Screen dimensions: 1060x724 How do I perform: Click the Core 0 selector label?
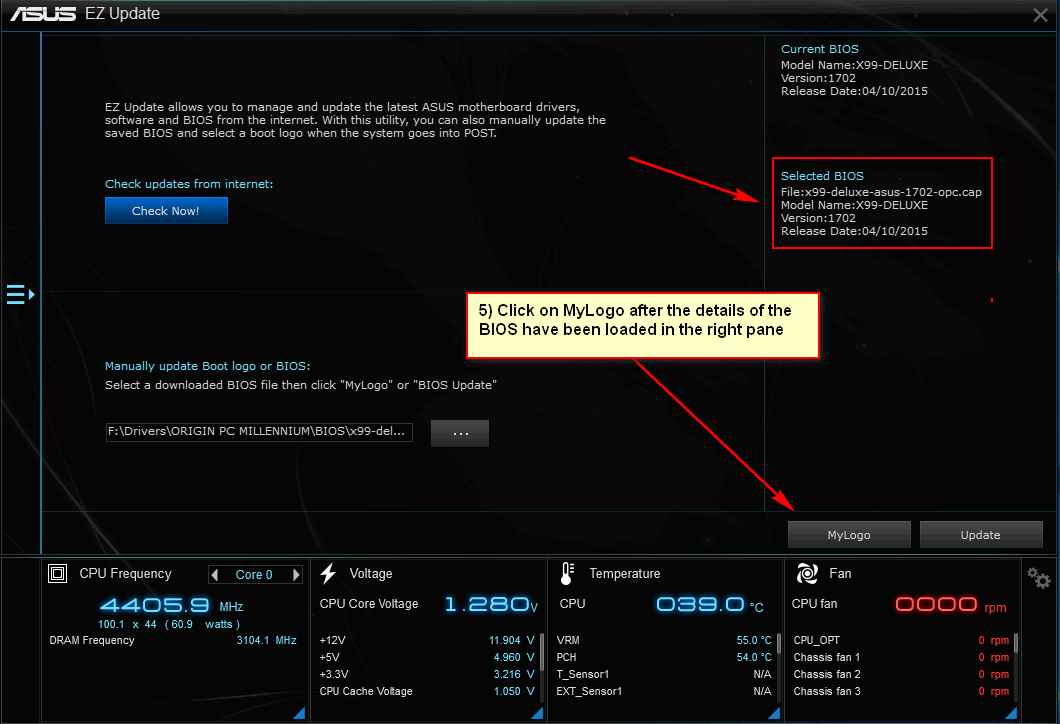254,575
